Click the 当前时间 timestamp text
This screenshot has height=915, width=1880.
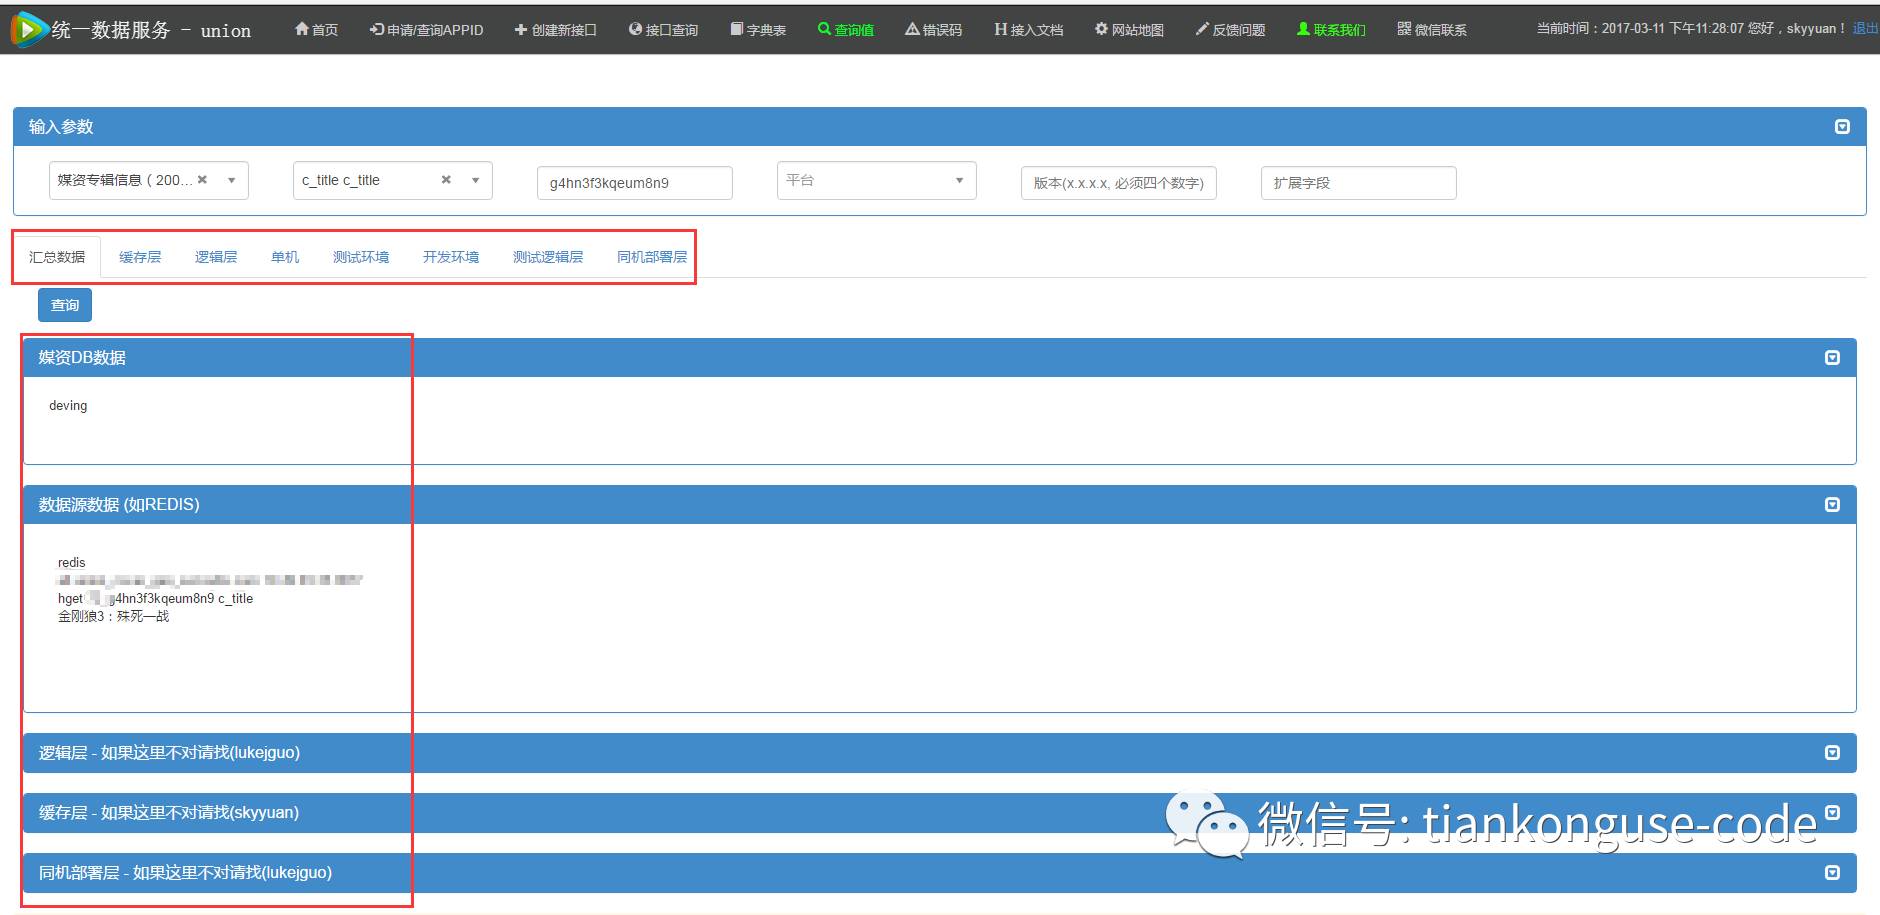[1639, 28]
